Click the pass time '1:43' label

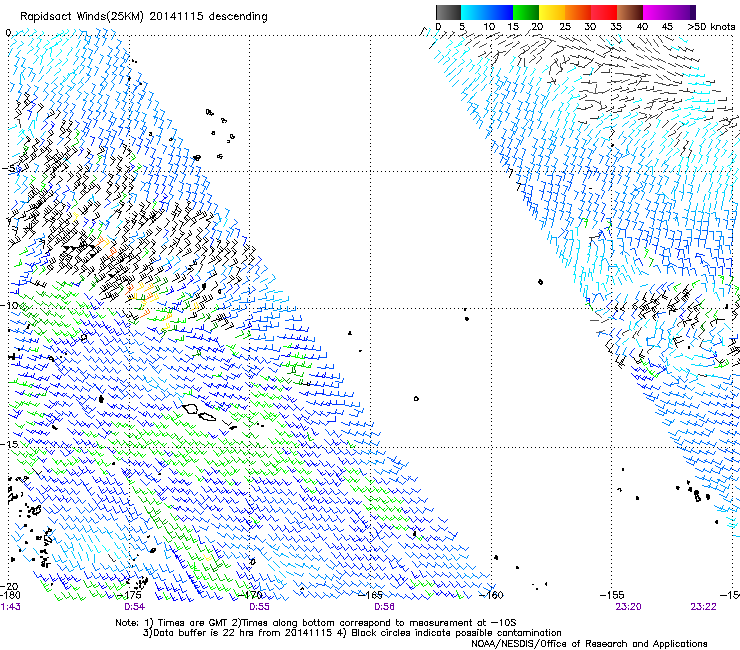tap(11, 607)
